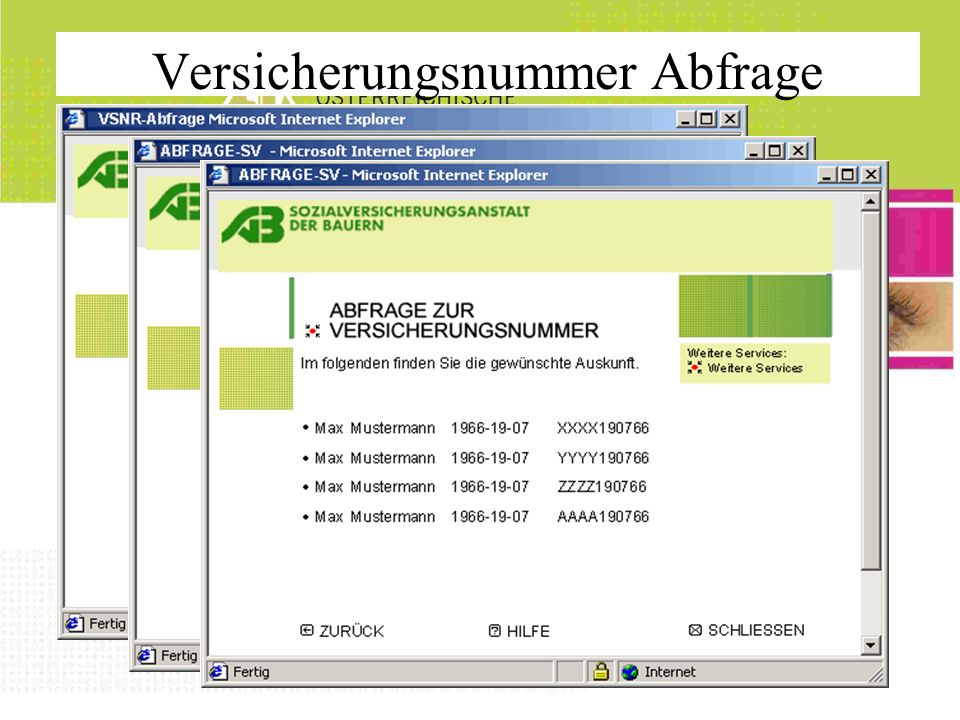Select the insurance number XXXX190766

coord(603,428)
